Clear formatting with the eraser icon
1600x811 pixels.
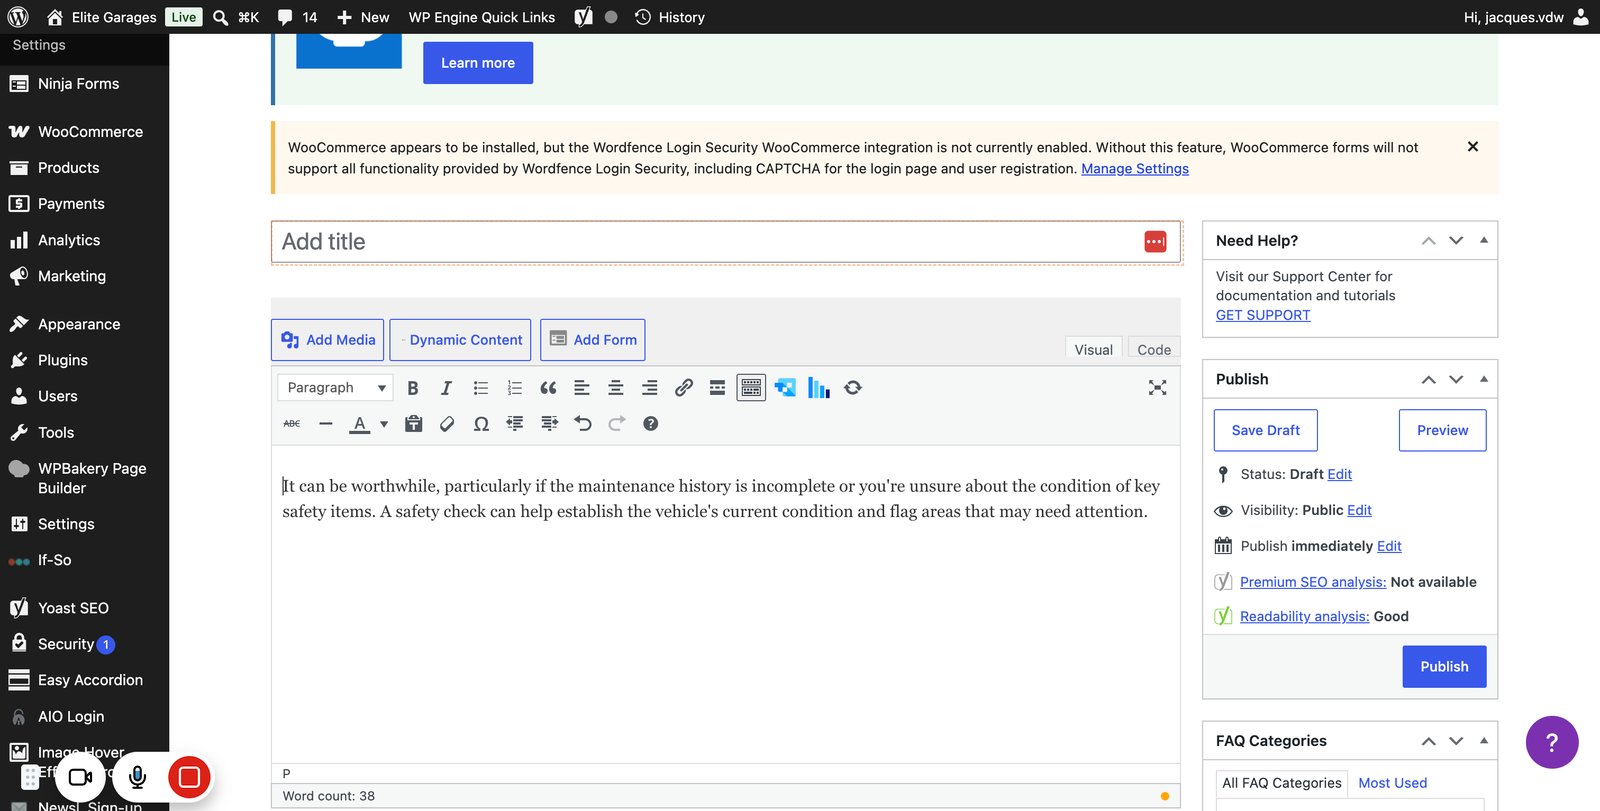(447, 424)
